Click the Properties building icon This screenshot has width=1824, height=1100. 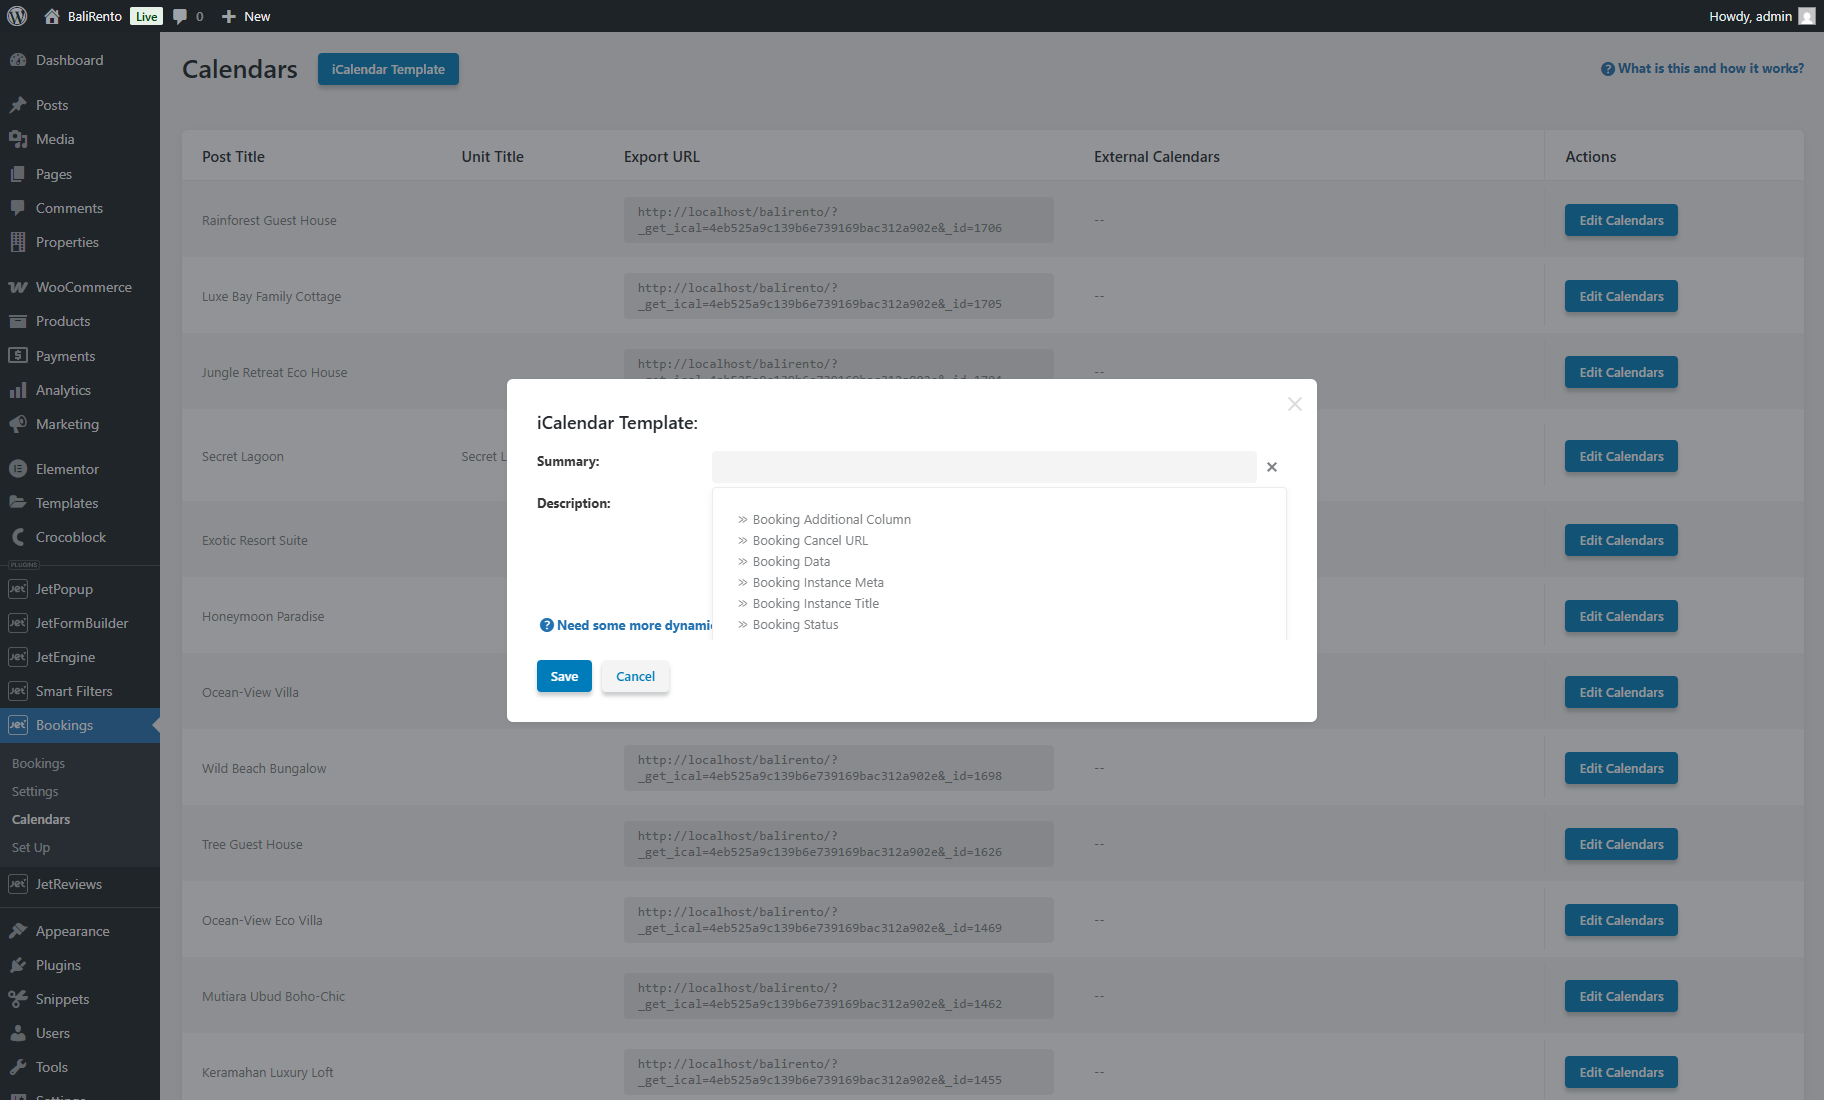pyautogui.click(x=18, y=242)
